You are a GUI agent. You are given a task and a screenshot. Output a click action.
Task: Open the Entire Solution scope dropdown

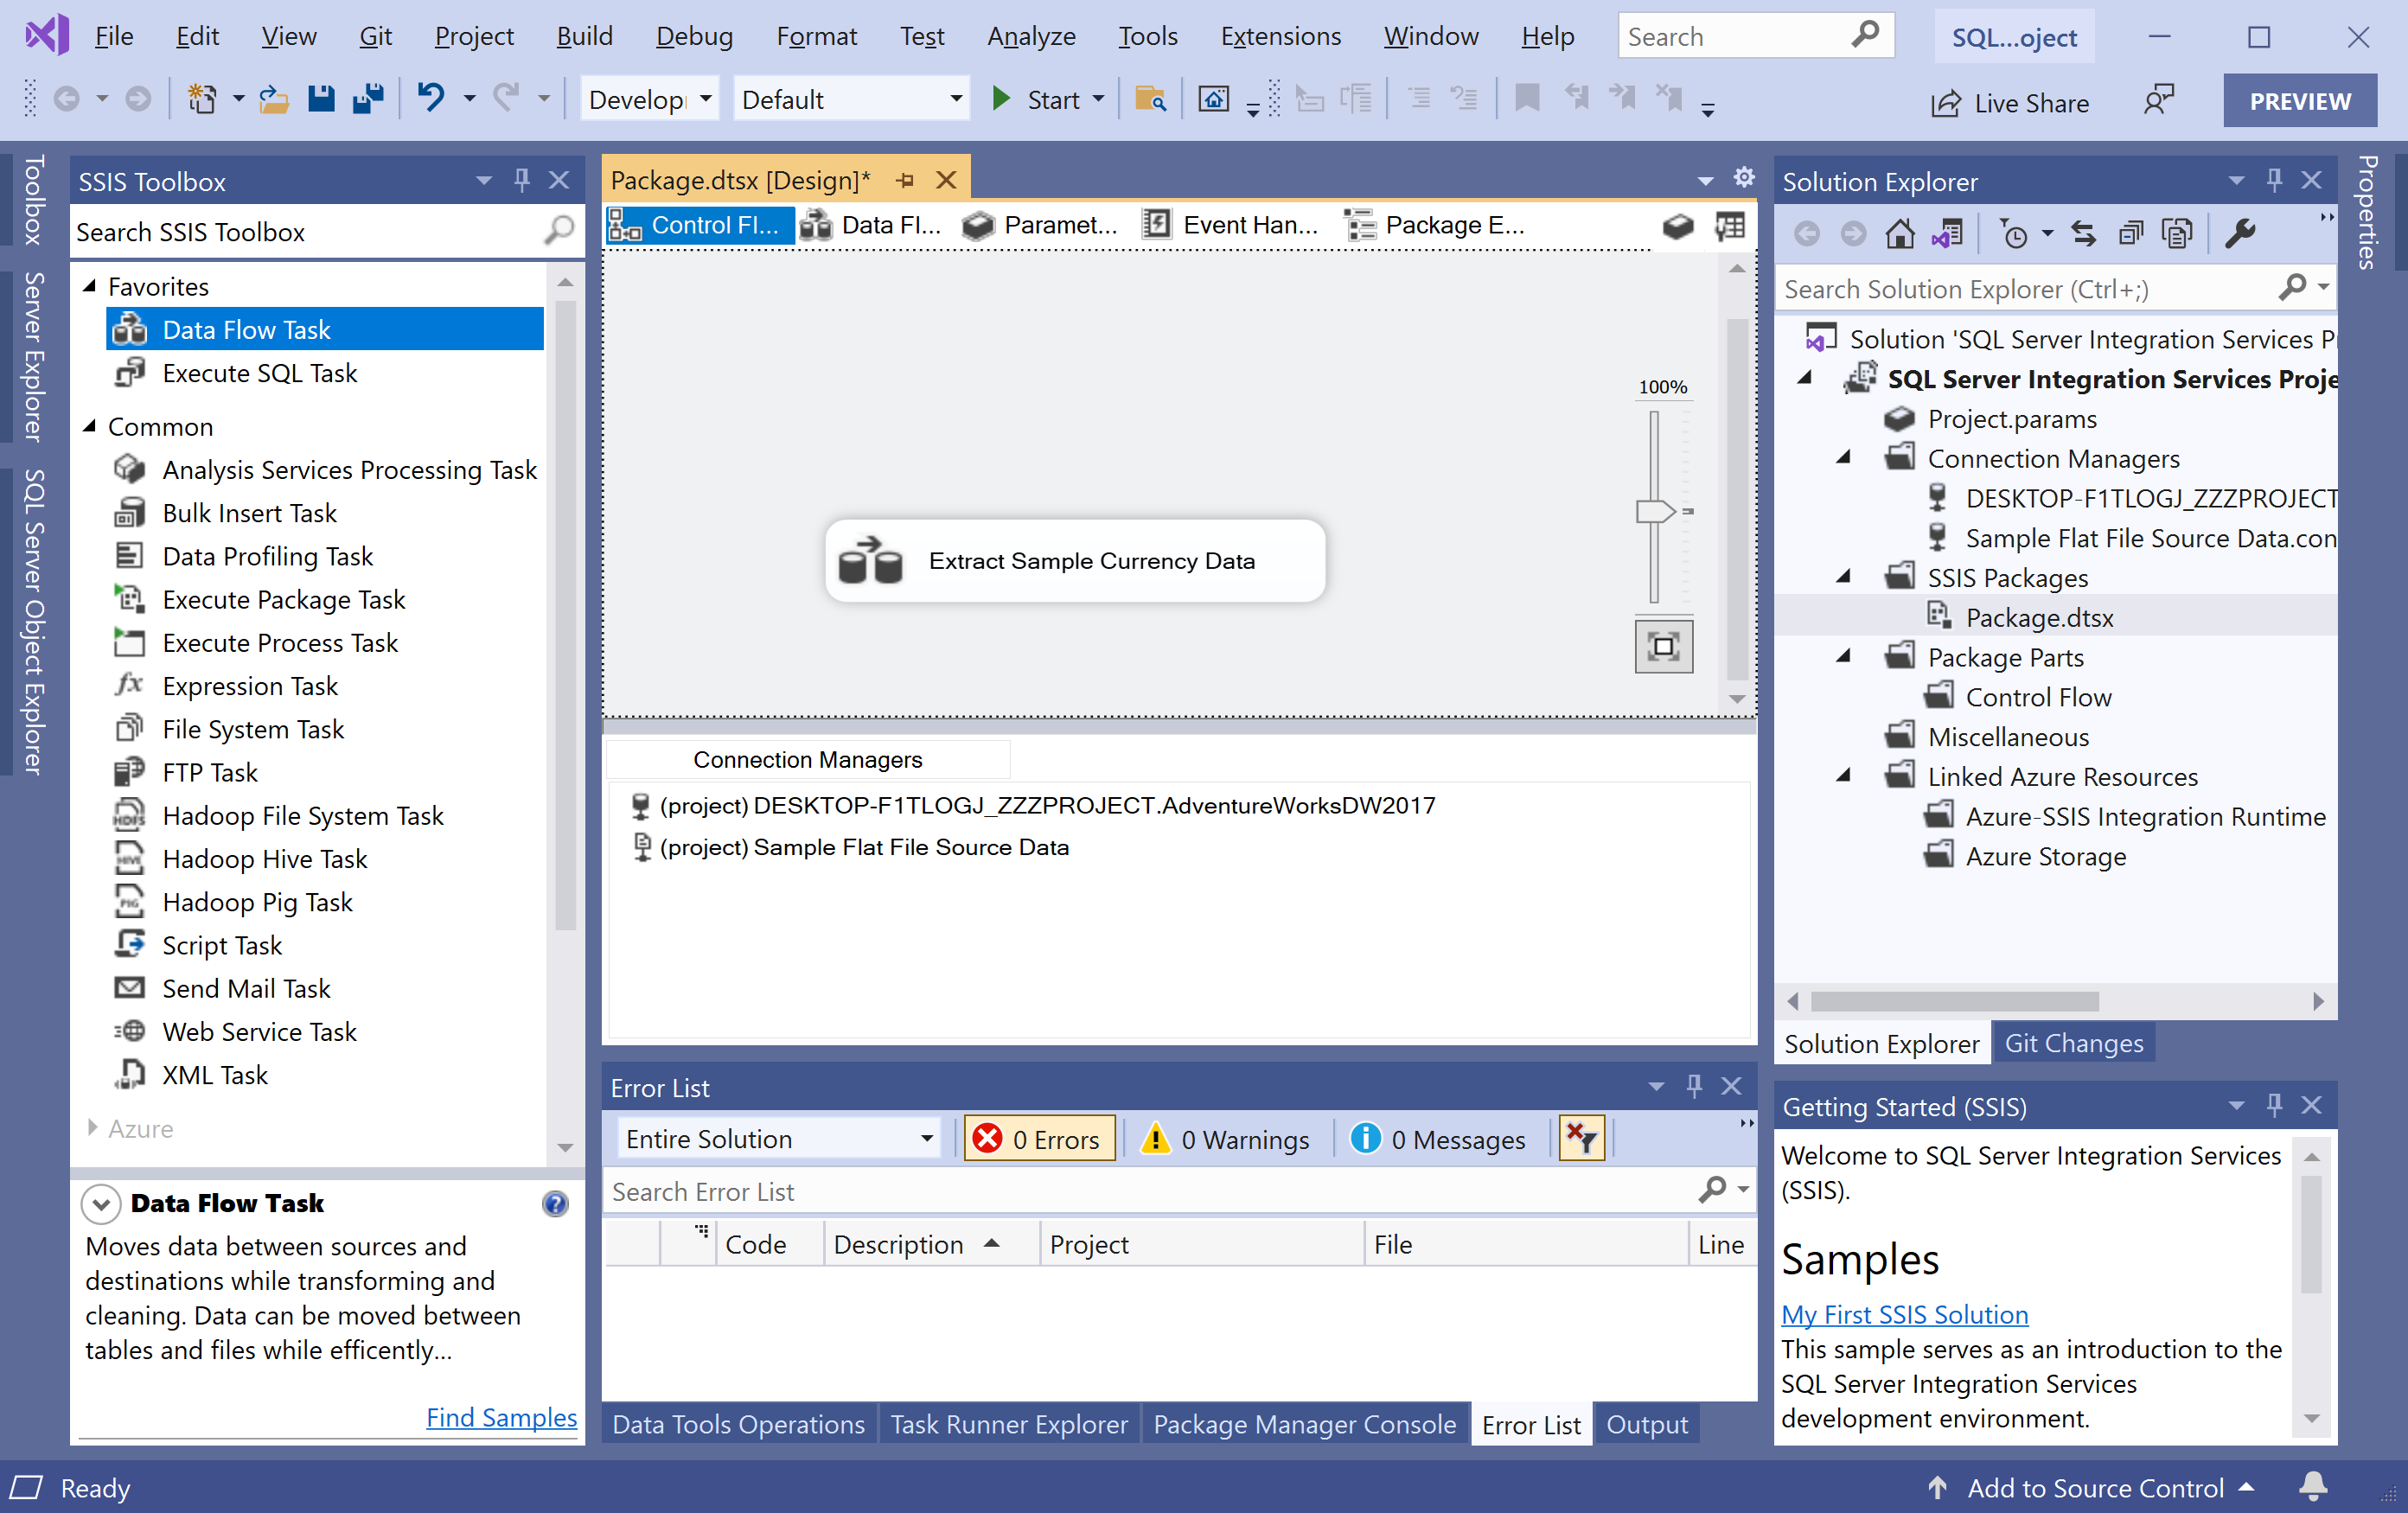click(779, 1139)
